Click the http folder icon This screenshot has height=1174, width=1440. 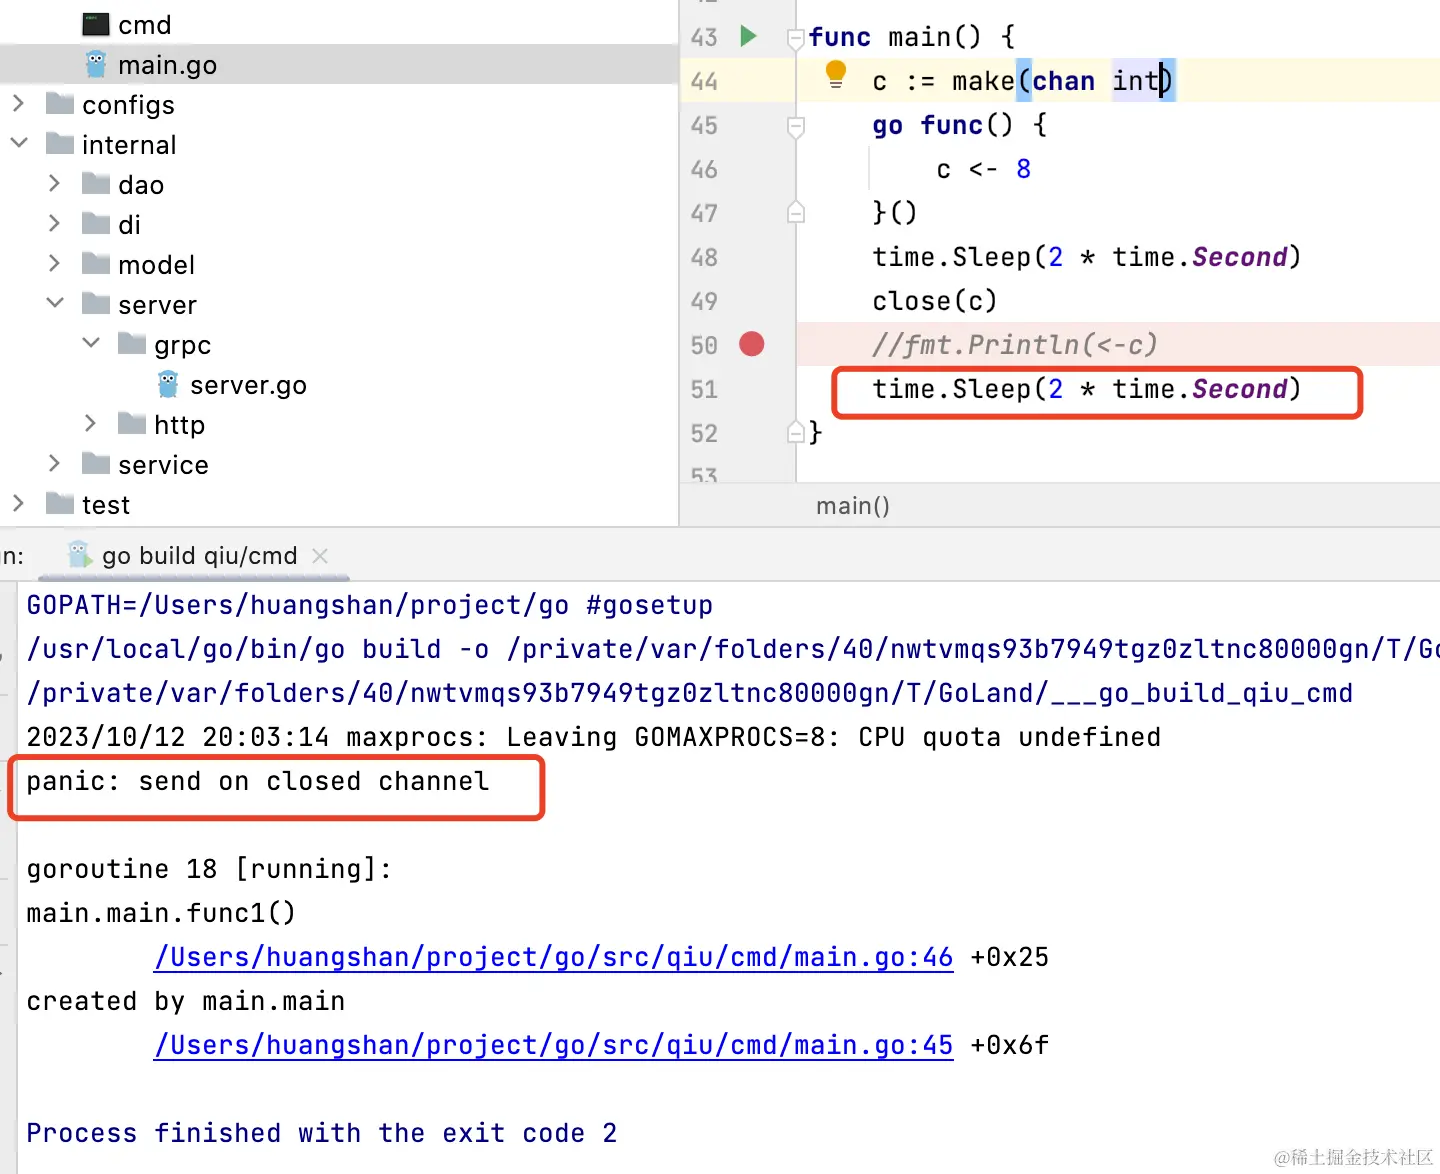(x=132, y=423)
